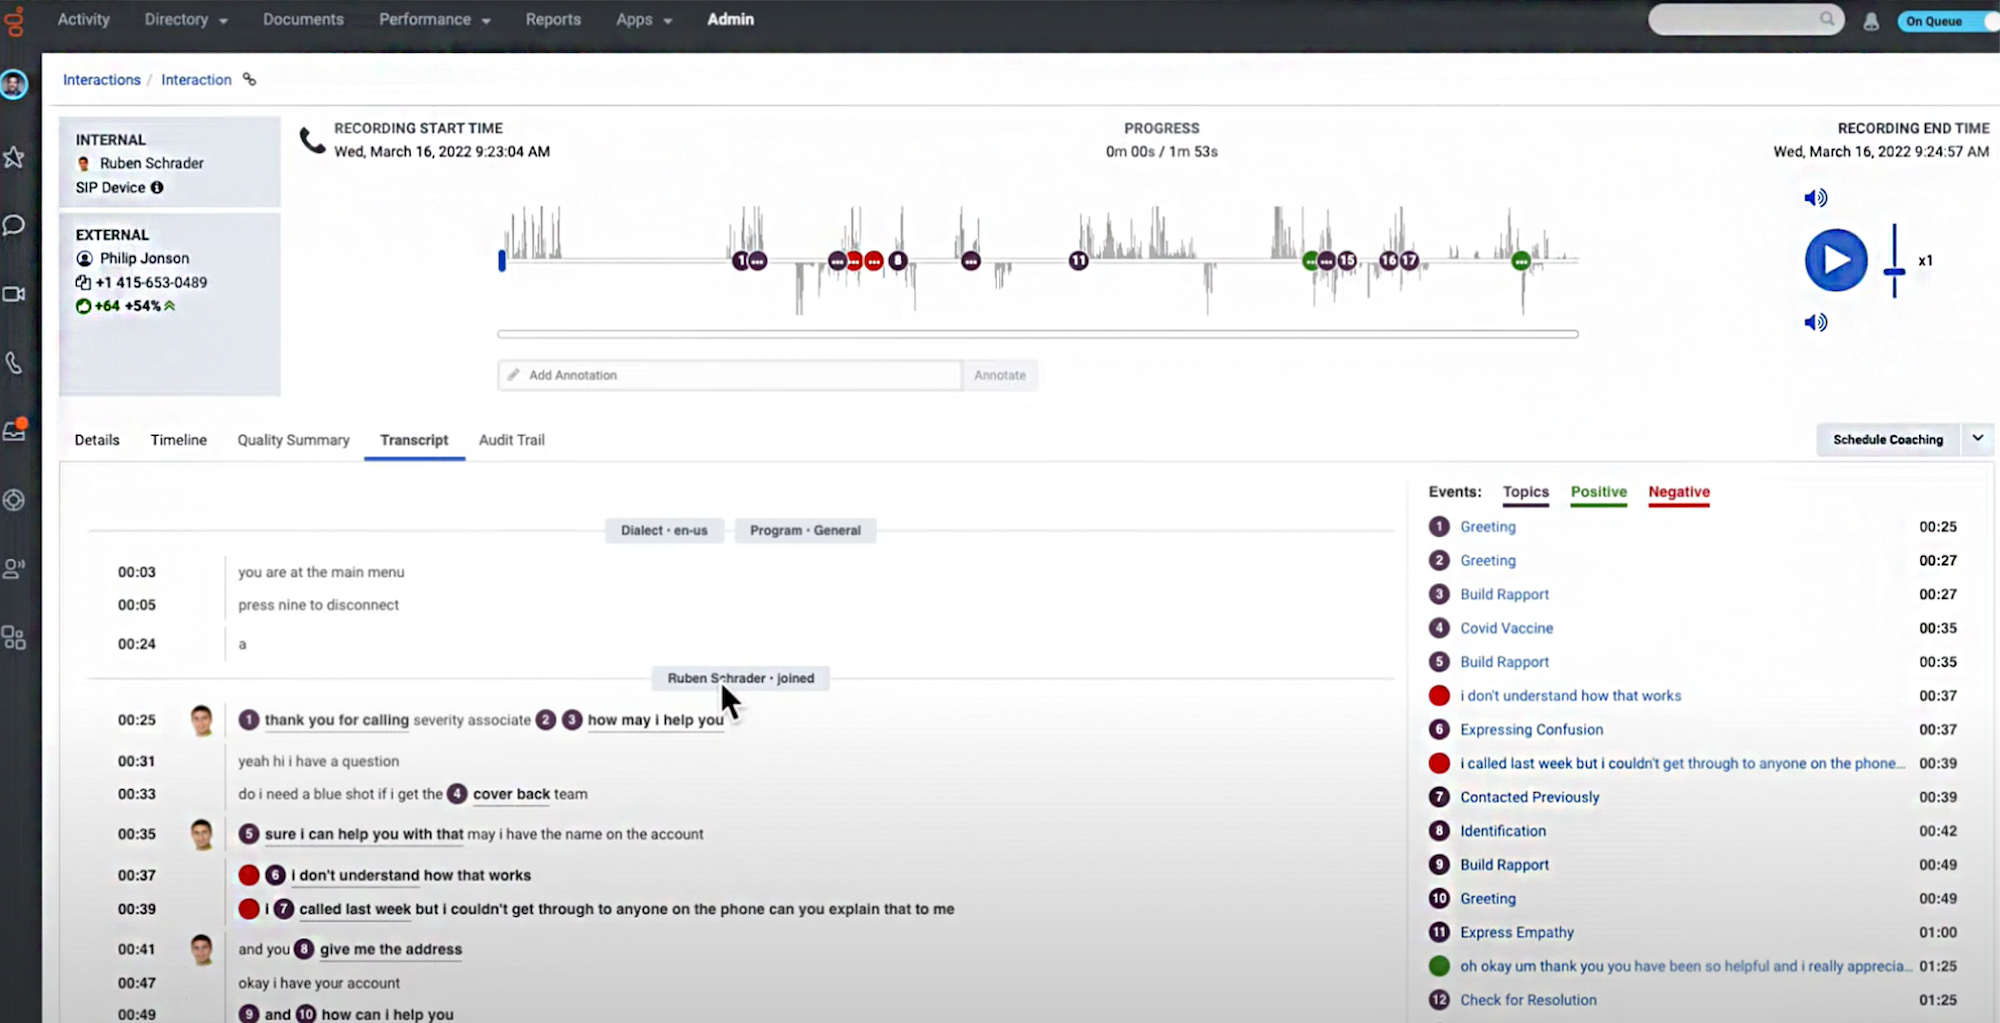Open Schedule Coaching dropdown arrow
The image size is (2000, 1023).
tap(1978, 439)
